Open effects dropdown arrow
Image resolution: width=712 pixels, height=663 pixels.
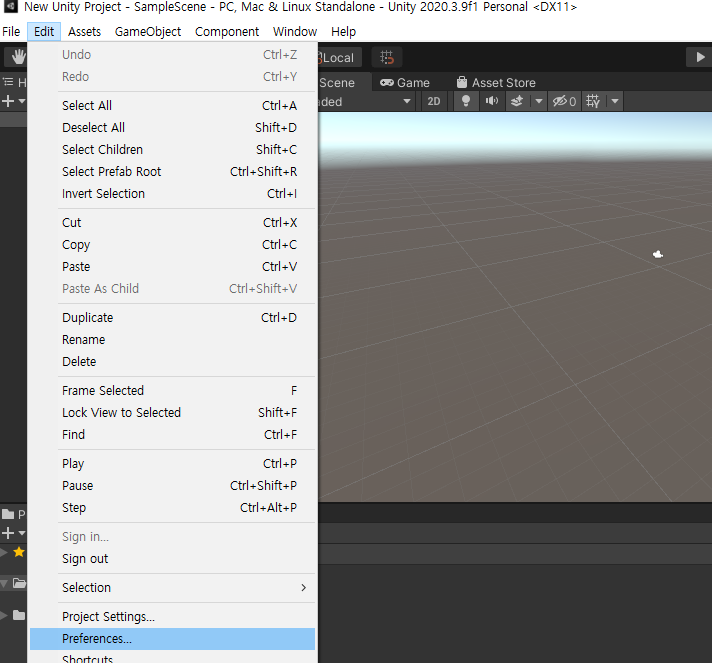539,101
